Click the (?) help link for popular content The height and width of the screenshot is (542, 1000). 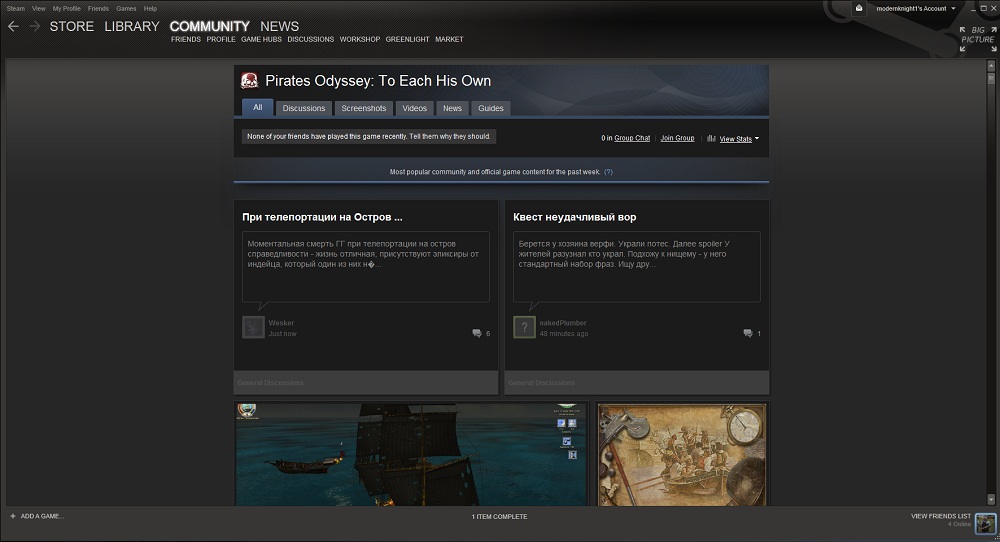coord(608,172)
